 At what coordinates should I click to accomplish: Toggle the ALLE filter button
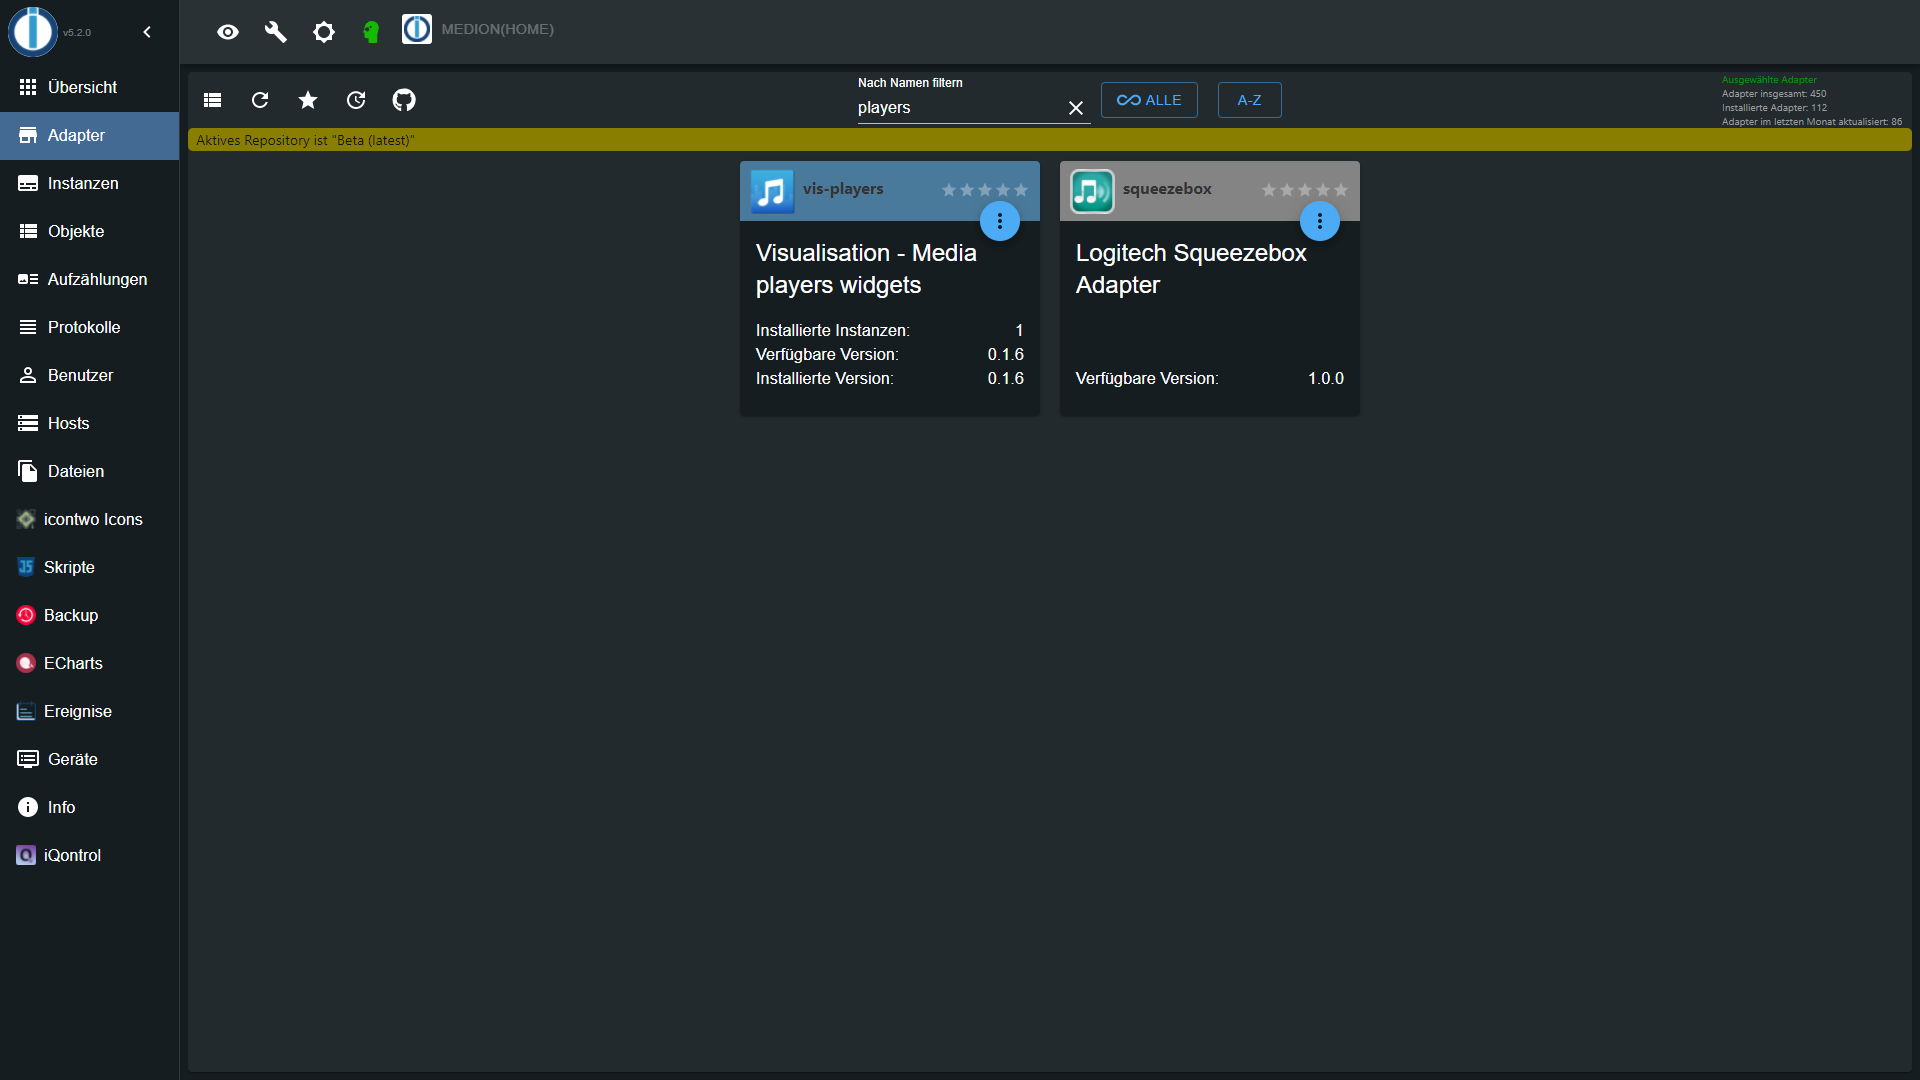1149,100
